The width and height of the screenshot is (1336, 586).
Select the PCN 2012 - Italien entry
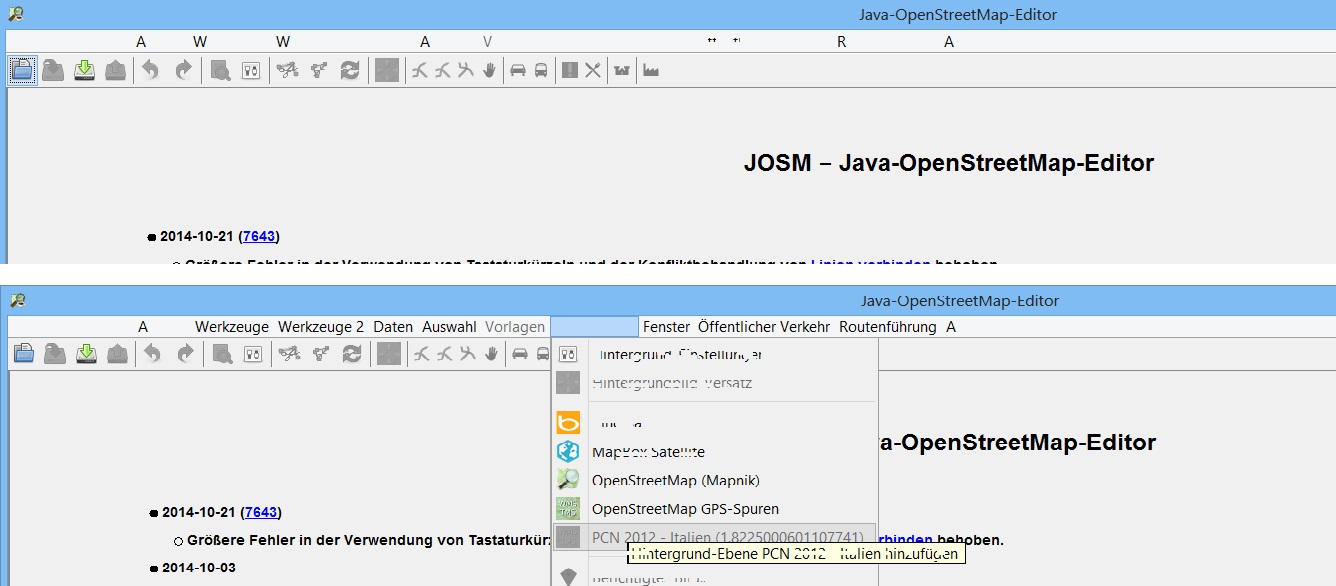click(x=714, y=537)
